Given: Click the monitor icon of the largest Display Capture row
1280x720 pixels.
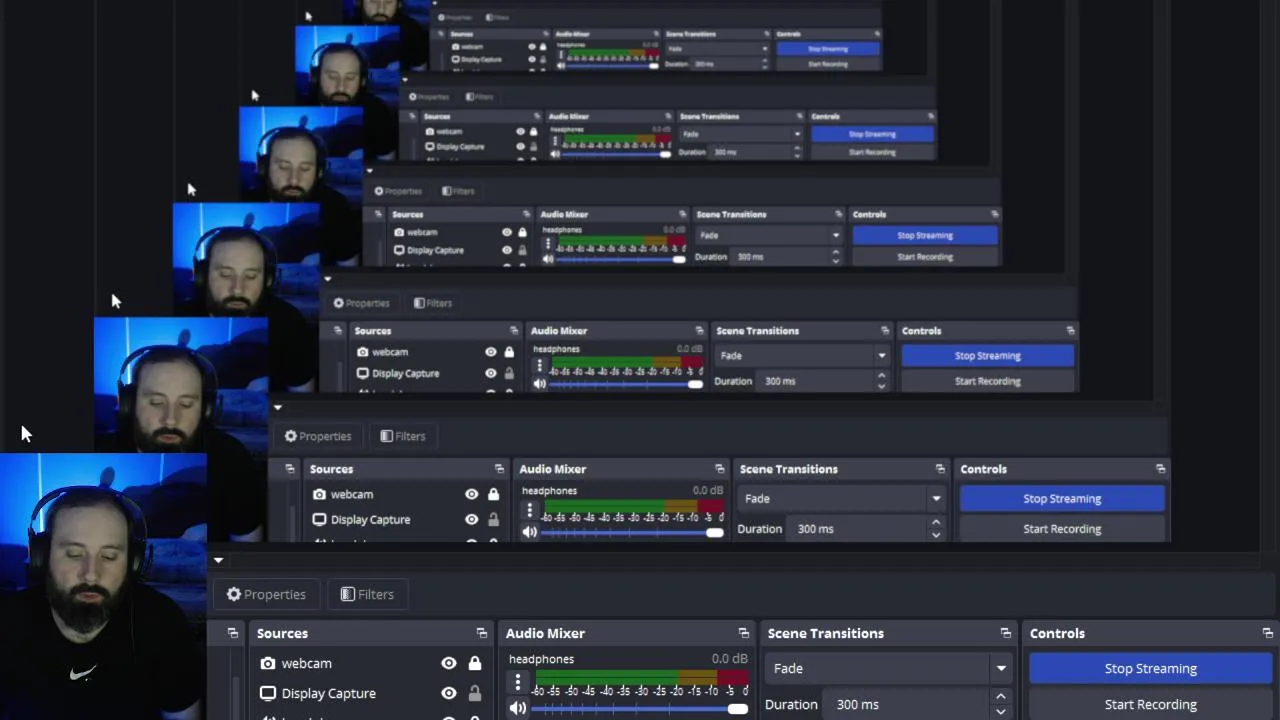Looking at the screenshot, I should coord(268,693).
